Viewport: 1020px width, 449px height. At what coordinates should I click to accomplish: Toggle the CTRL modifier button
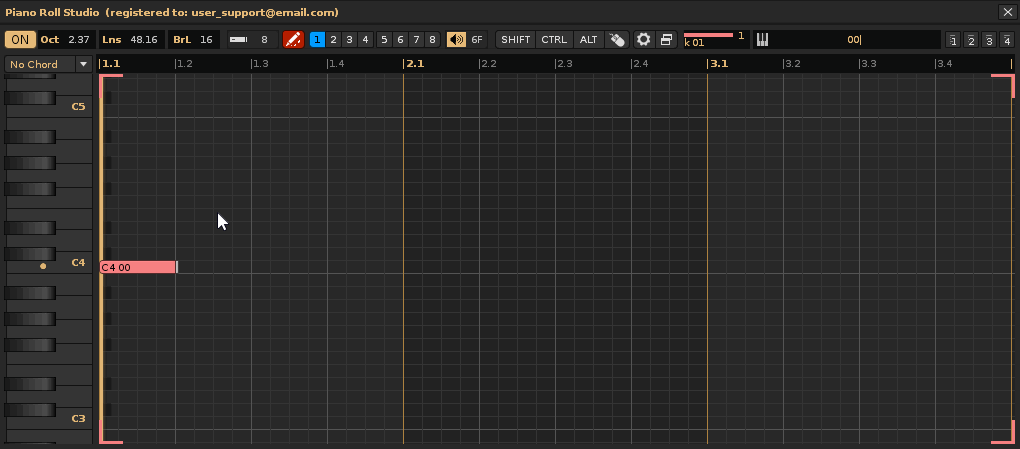(x=554, y=40)
